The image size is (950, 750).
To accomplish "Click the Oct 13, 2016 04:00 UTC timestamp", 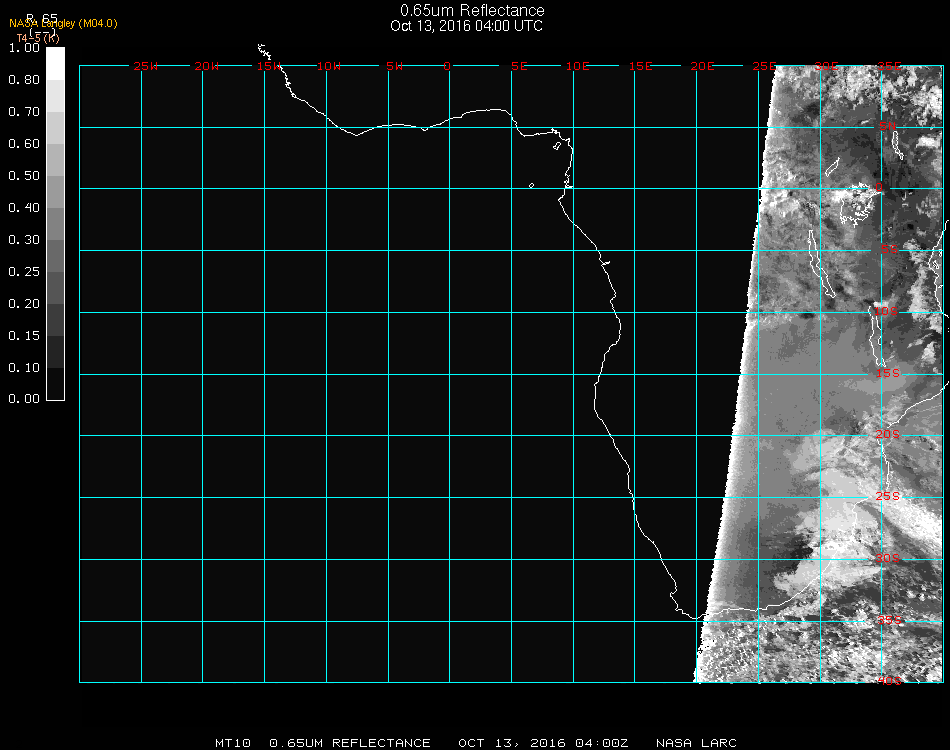I will click(x=467, y=25).
